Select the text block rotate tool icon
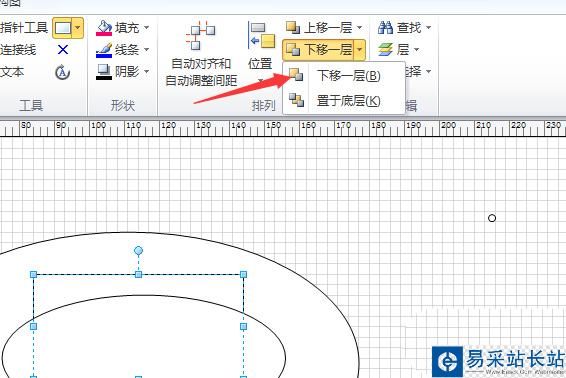The image size is (566, 378). click(62, 72)
